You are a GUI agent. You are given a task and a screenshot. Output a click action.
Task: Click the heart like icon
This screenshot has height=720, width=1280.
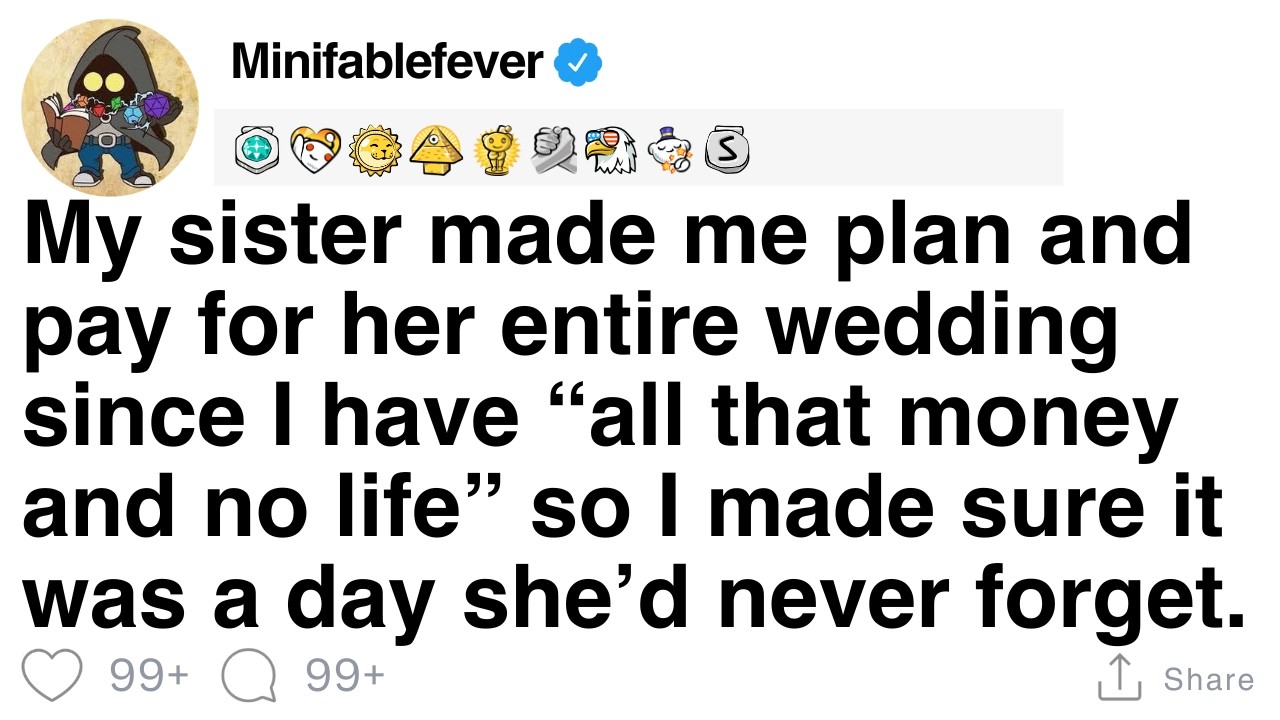point(51,677)
